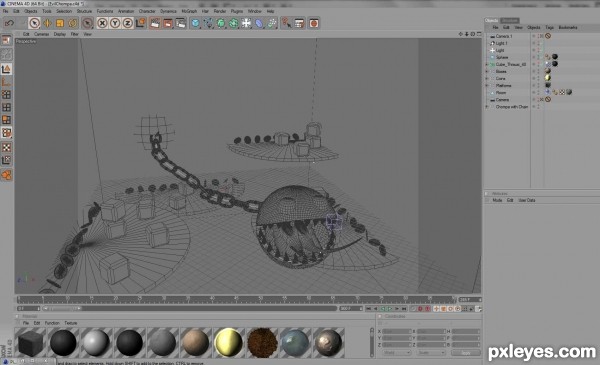Open the Plugins menu

(x=237, y=11)
